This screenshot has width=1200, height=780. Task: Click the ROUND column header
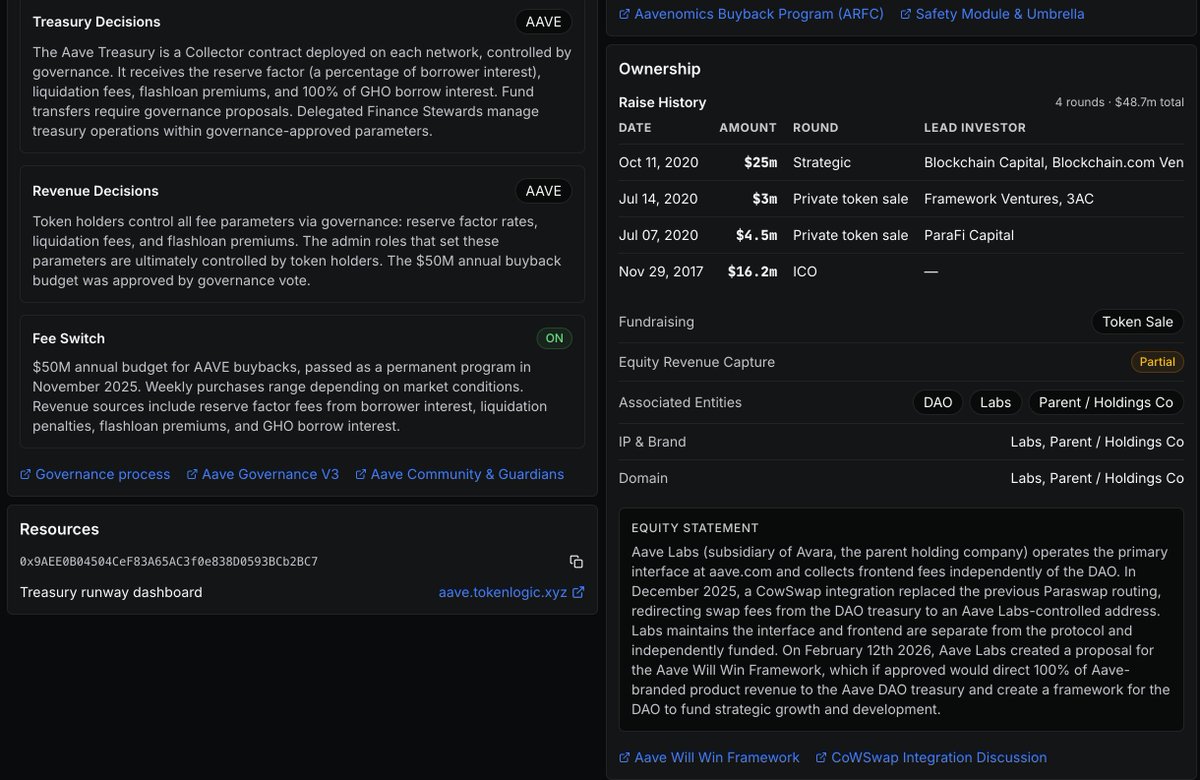tap(816, 128)
